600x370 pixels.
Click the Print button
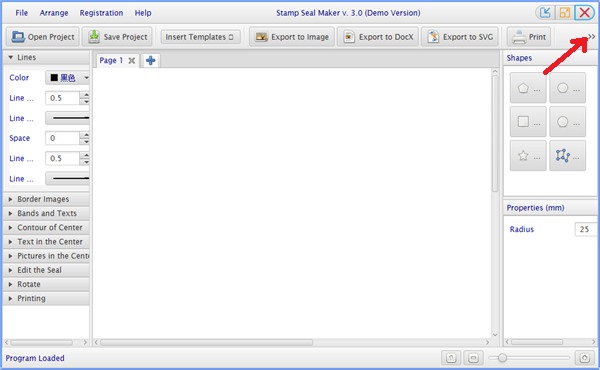tap(529, 37)
